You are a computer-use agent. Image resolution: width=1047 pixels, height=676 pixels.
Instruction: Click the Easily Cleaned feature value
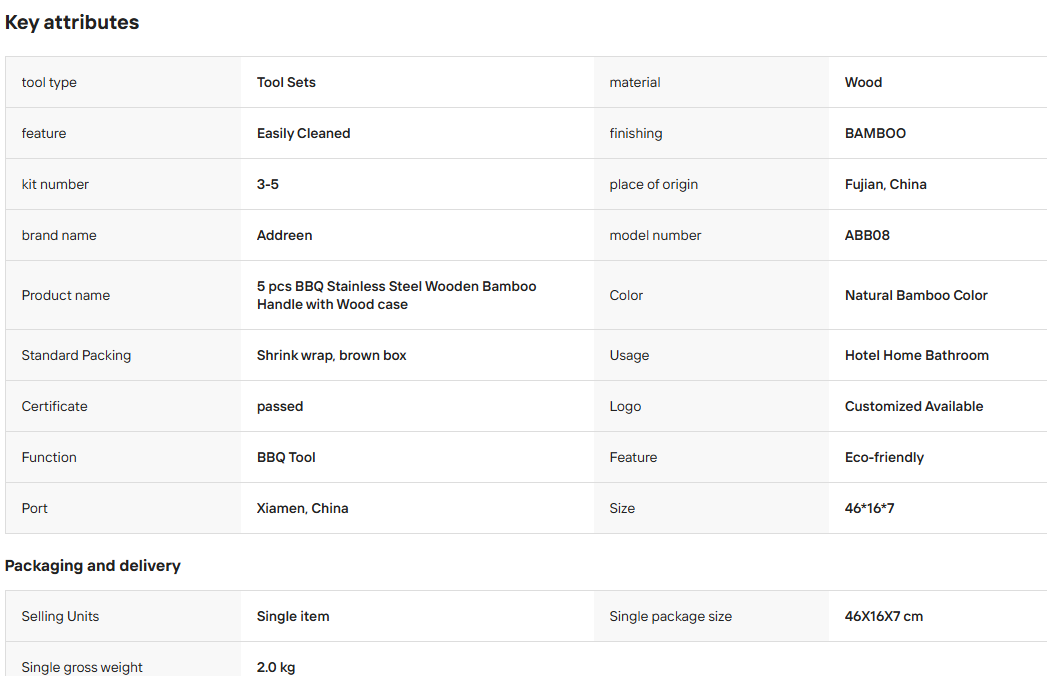coord(303,134)
